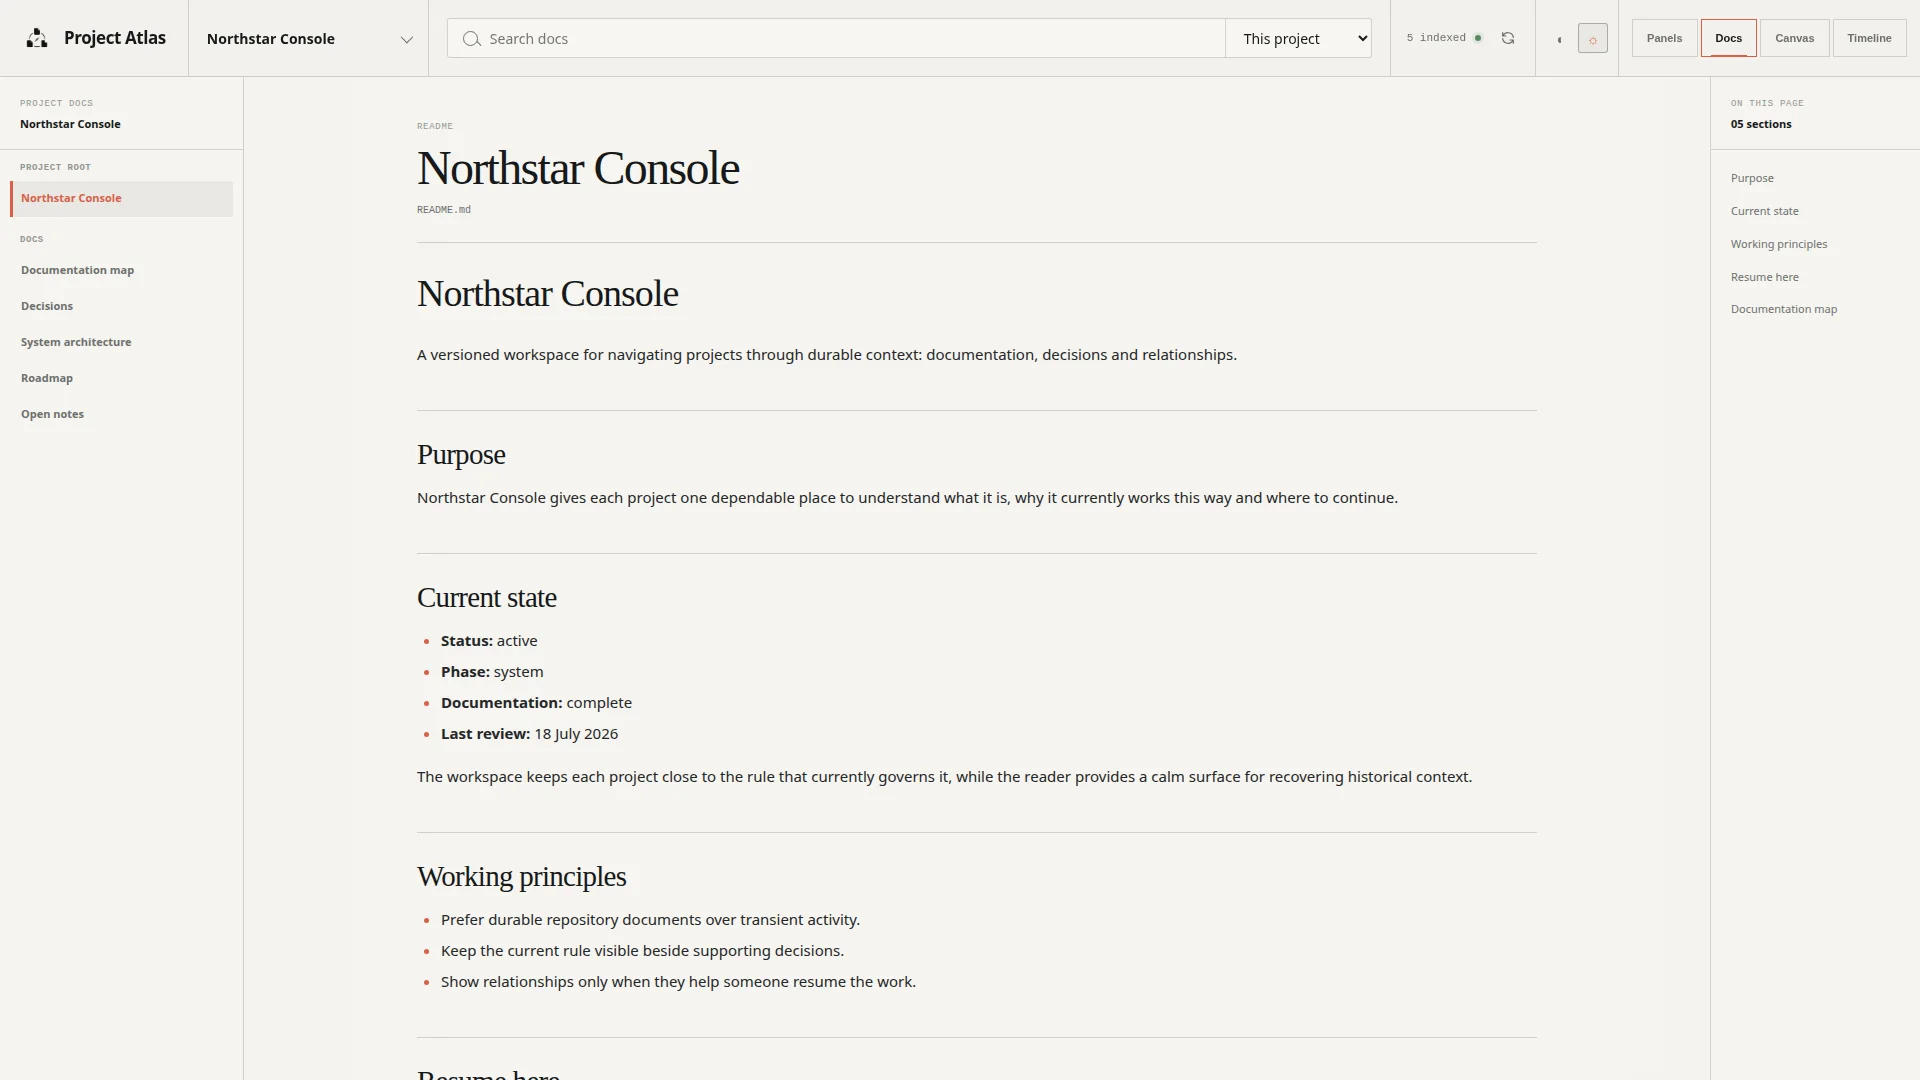This screenshot has width=1920, height=1080.
Task: Switch to the Panels tab
Action: tap(1664, 38)
